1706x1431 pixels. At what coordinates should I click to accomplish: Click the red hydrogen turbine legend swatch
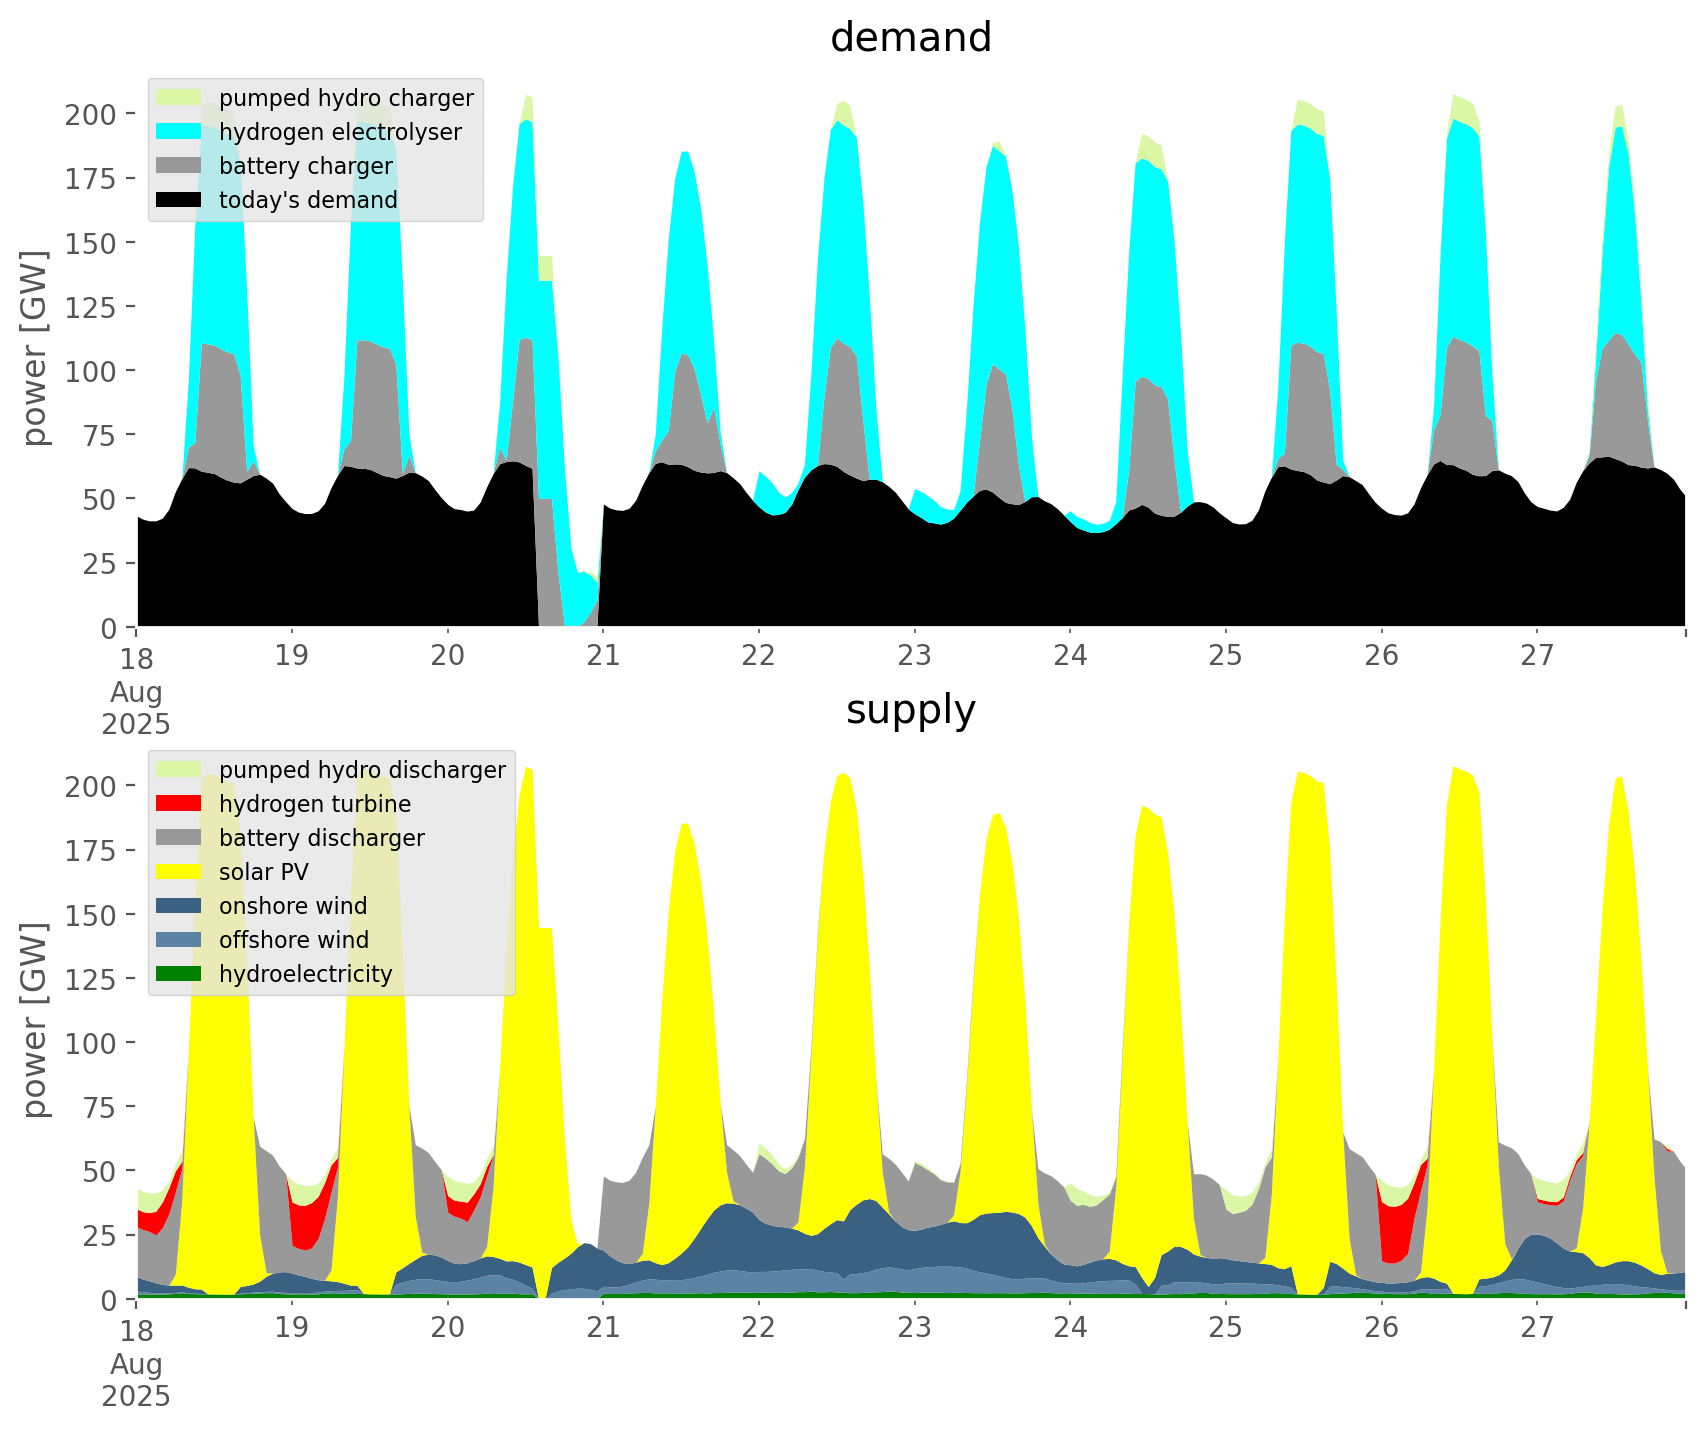pyautogui.click(x=179, y=804)
